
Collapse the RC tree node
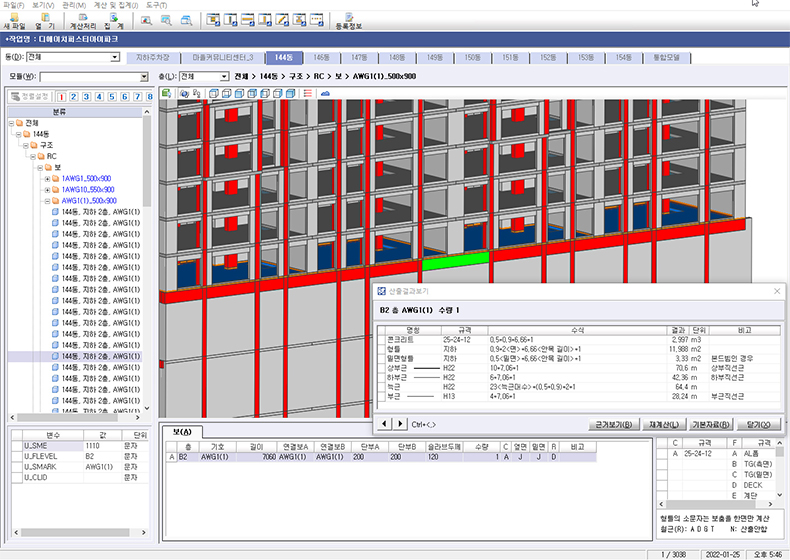coord(33,156)
